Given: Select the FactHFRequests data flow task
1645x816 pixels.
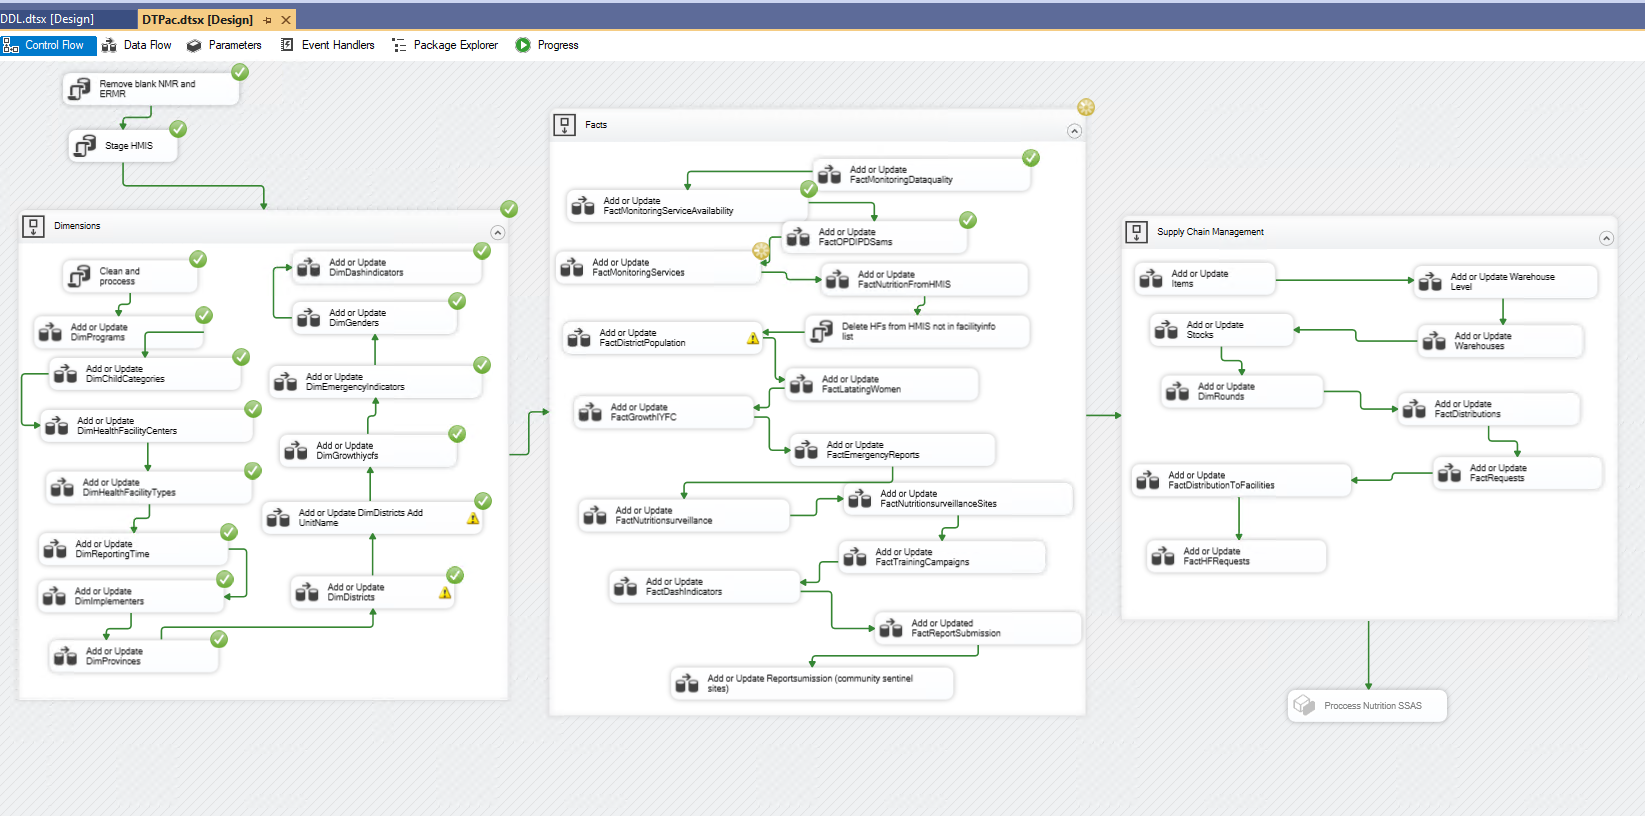Looking at the screenshot, I should 1236,556.
